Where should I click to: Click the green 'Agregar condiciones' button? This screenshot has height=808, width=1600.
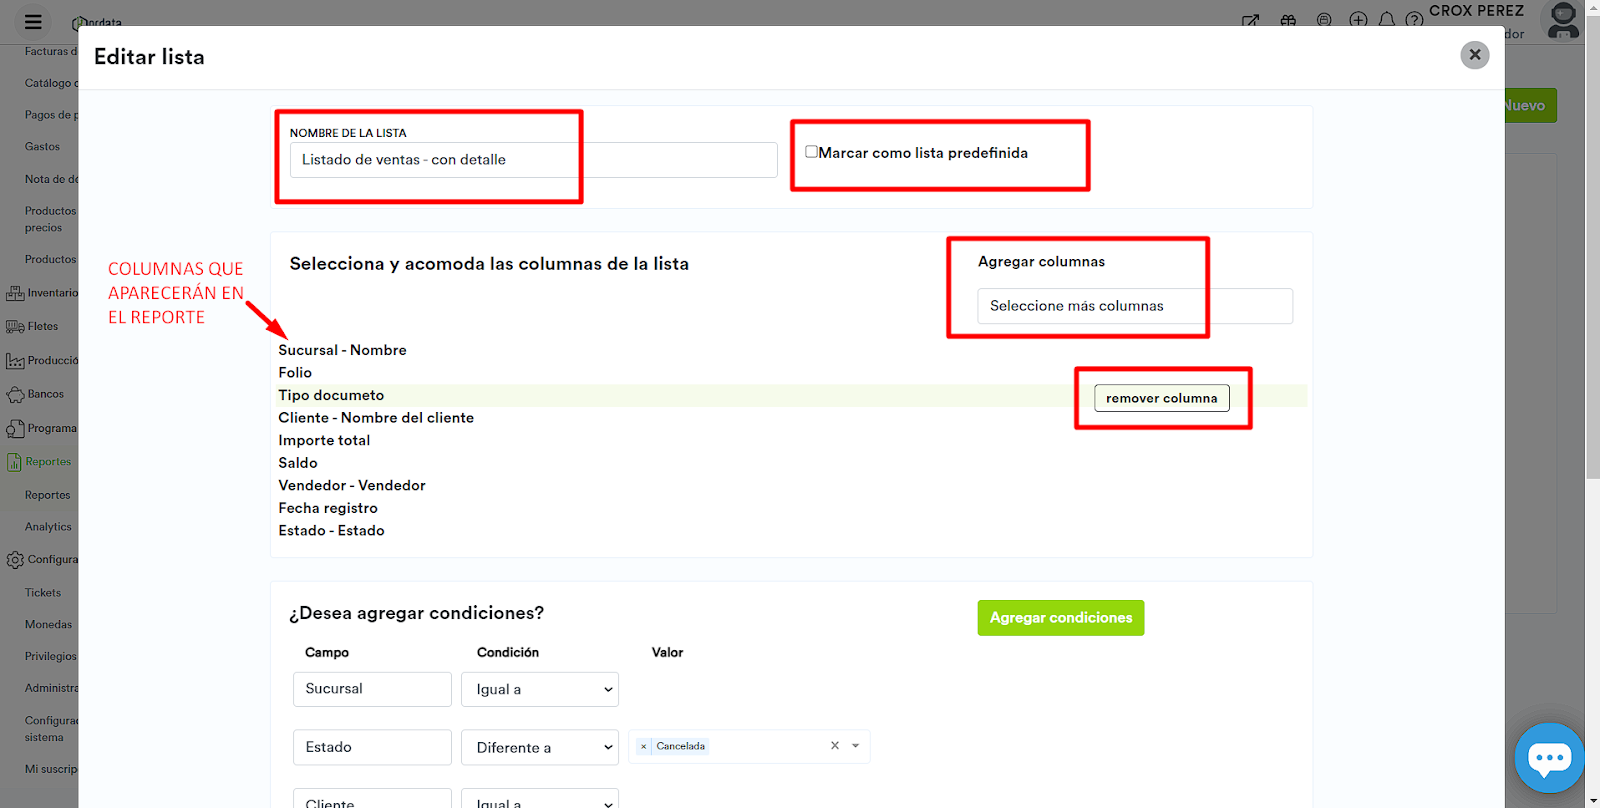point(1060,618)
